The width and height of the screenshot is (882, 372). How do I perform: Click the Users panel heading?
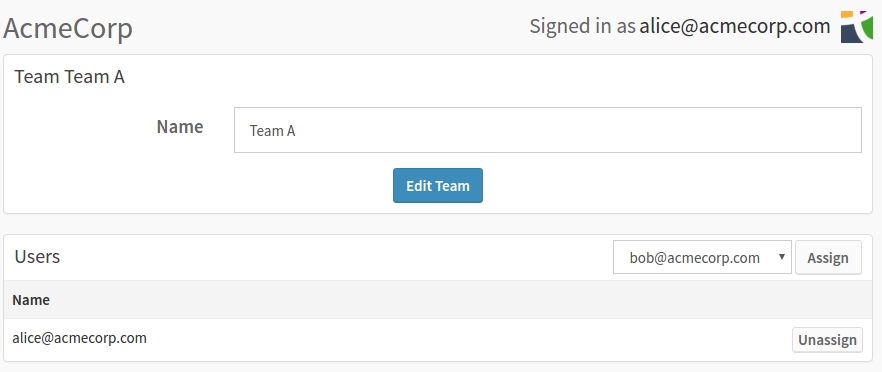tap(37, 257)
